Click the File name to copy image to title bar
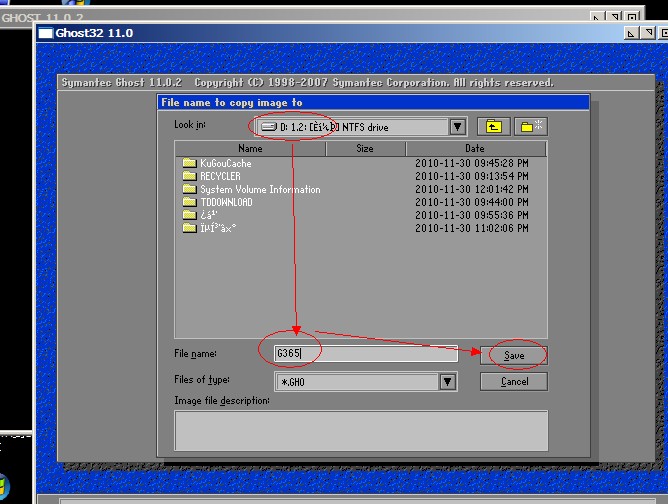The image size is (668, 504). click(373, 102)
